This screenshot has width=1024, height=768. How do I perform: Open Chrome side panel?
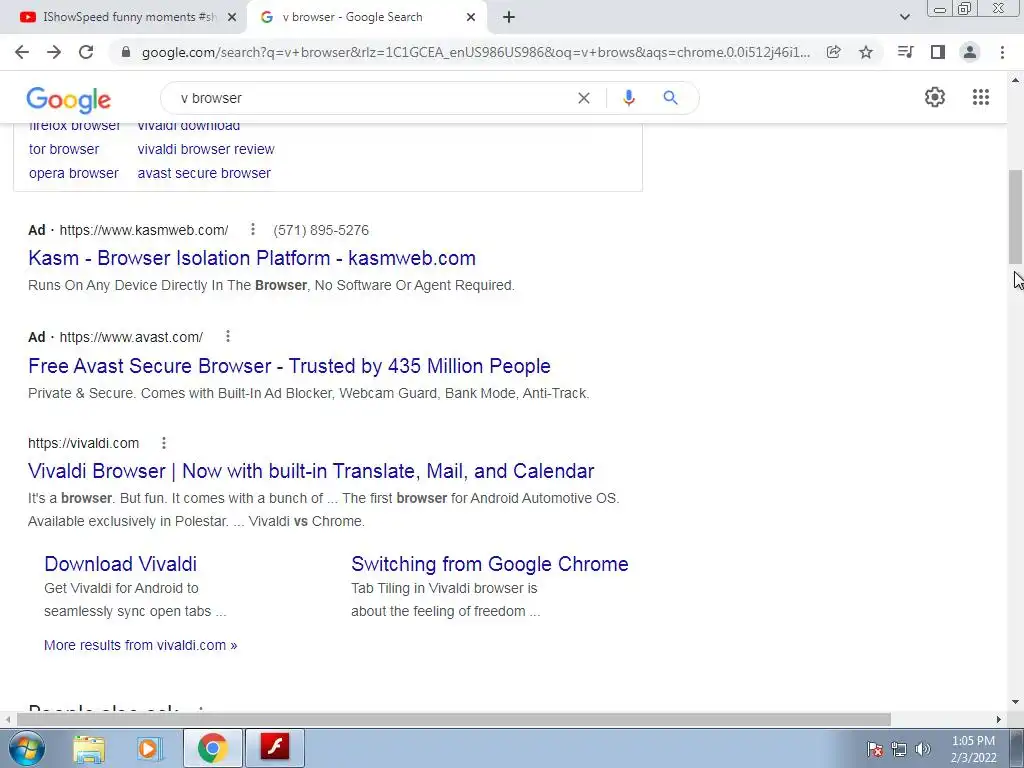[938, 52]
